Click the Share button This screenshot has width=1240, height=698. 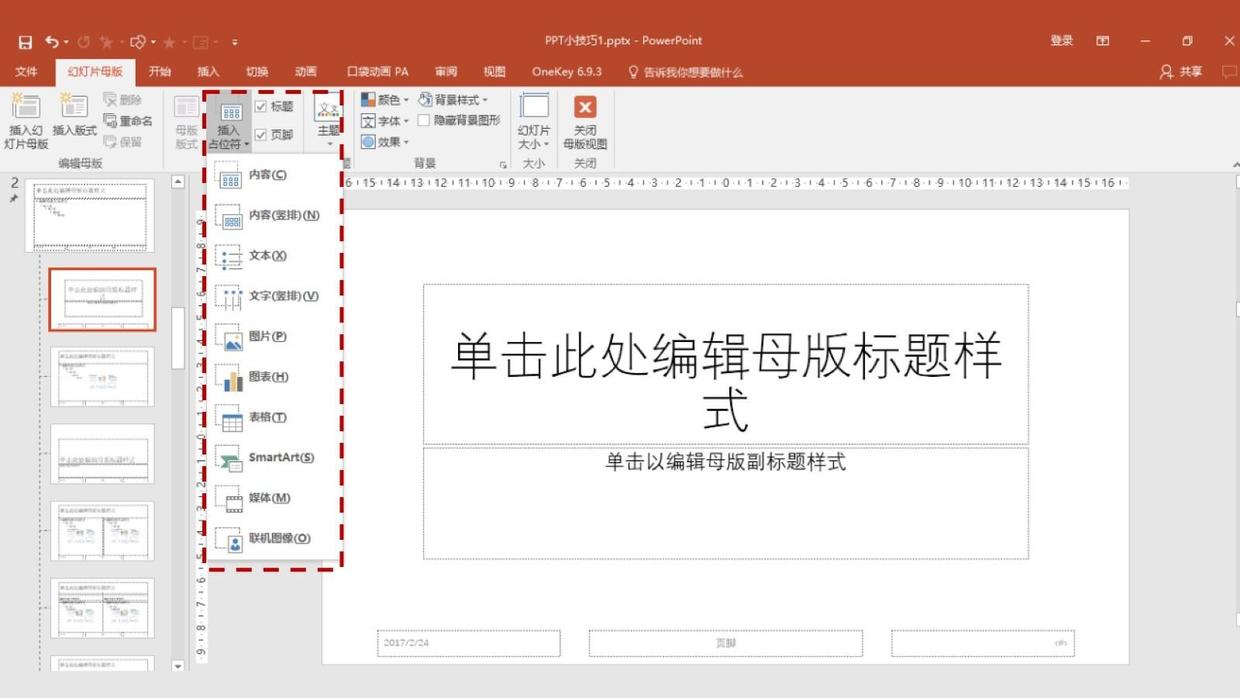(x=1181, y=72)
